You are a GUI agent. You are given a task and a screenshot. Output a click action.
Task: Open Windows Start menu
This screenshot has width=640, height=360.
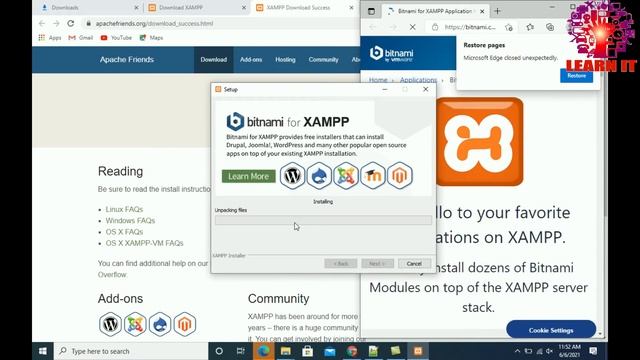click(x=42, y=351)
